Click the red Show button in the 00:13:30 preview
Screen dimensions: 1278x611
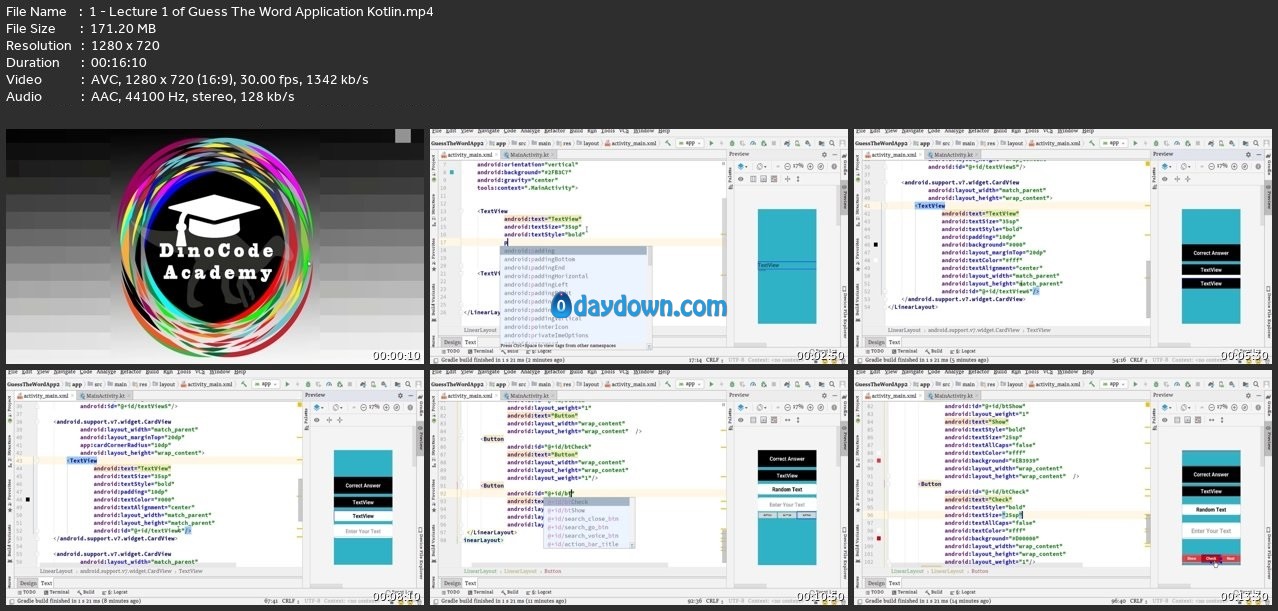[x=1192, y=558]
